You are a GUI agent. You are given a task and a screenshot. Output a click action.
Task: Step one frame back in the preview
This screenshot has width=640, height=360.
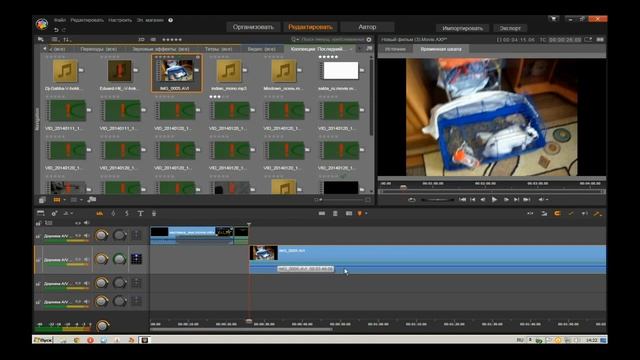click(x=483, y=200)
